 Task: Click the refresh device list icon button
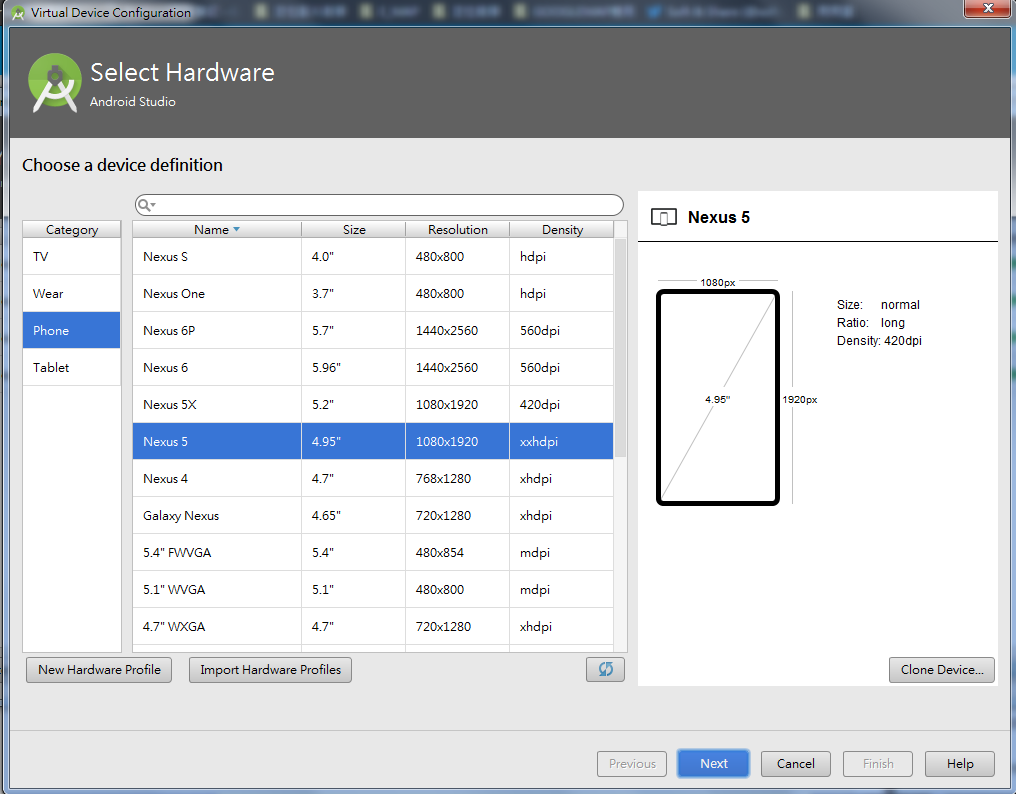(x=605, y=670)
